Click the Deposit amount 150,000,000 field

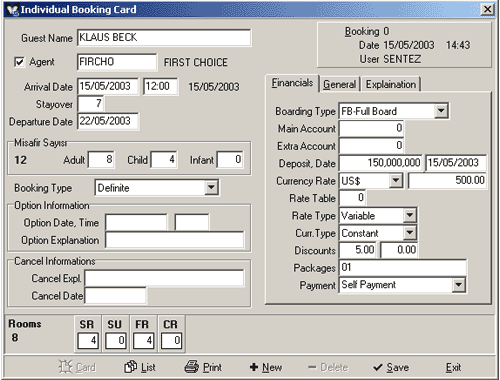[380, 163]
